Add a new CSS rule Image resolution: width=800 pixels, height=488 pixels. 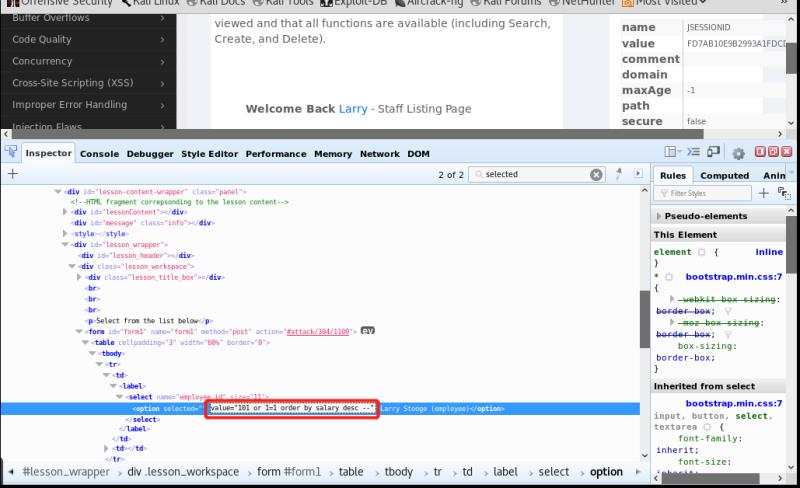pos(763,193)
